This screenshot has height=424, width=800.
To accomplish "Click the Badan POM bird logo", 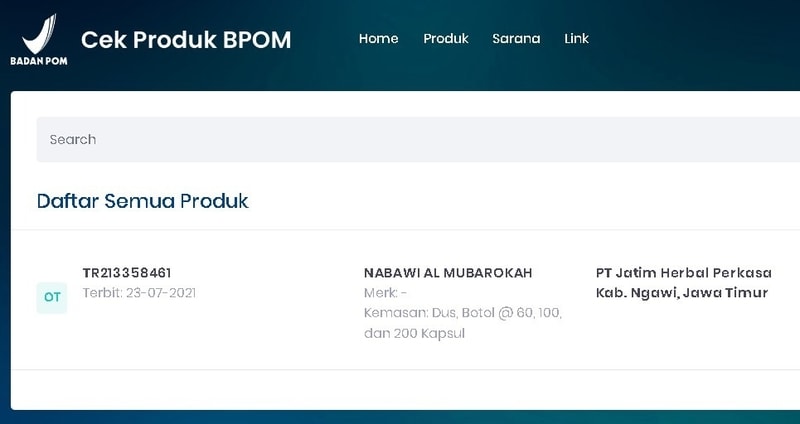I will pos(39,34).
